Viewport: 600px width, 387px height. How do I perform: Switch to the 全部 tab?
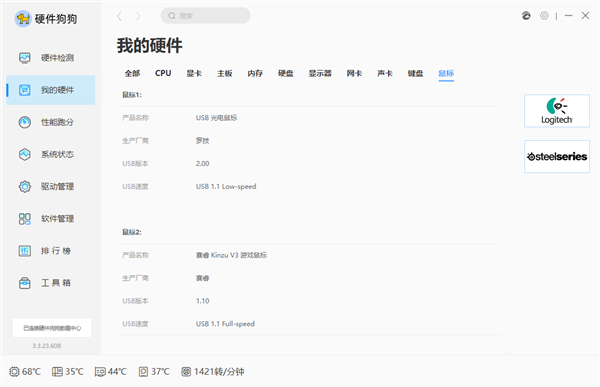click(132, 73)
